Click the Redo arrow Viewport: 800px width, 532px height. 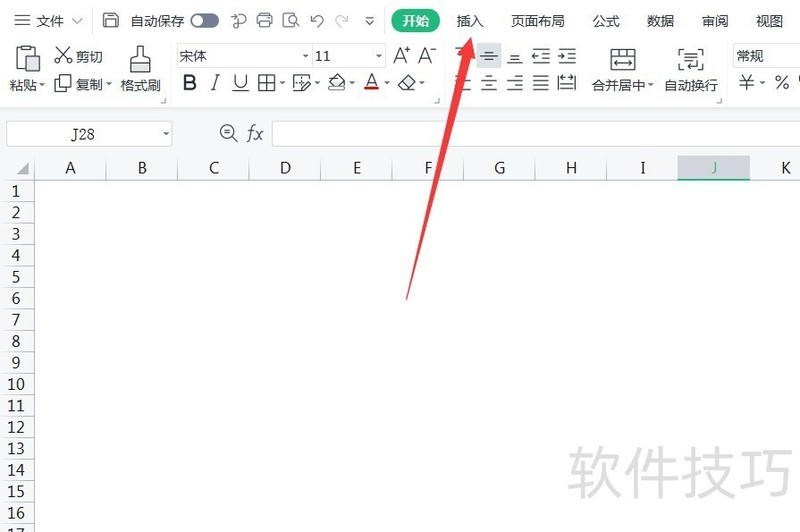[x=342, y=21]
